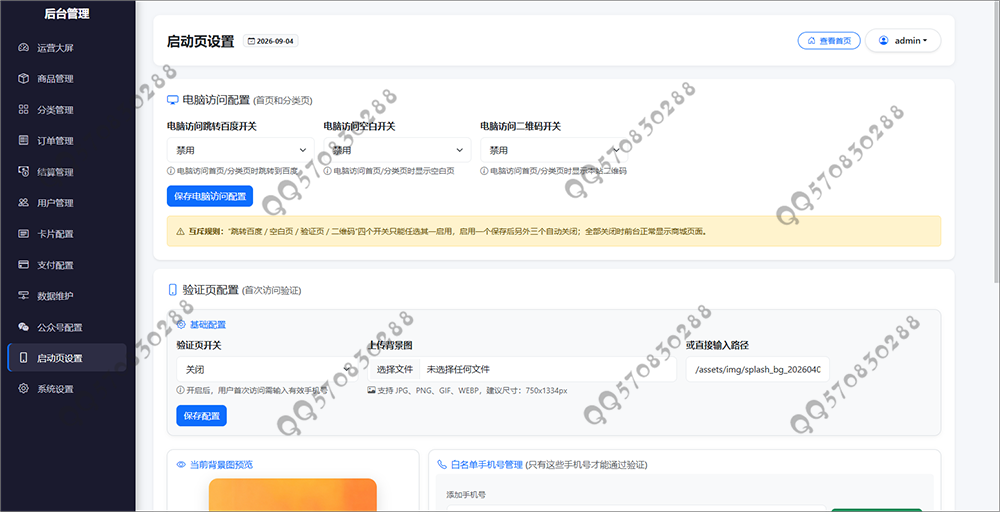Image resolution: width=1000 pixels, height=512 pixels.
Task: Open the 验证页开关 dropdown set to 关闭
Action: pos(267,369)
